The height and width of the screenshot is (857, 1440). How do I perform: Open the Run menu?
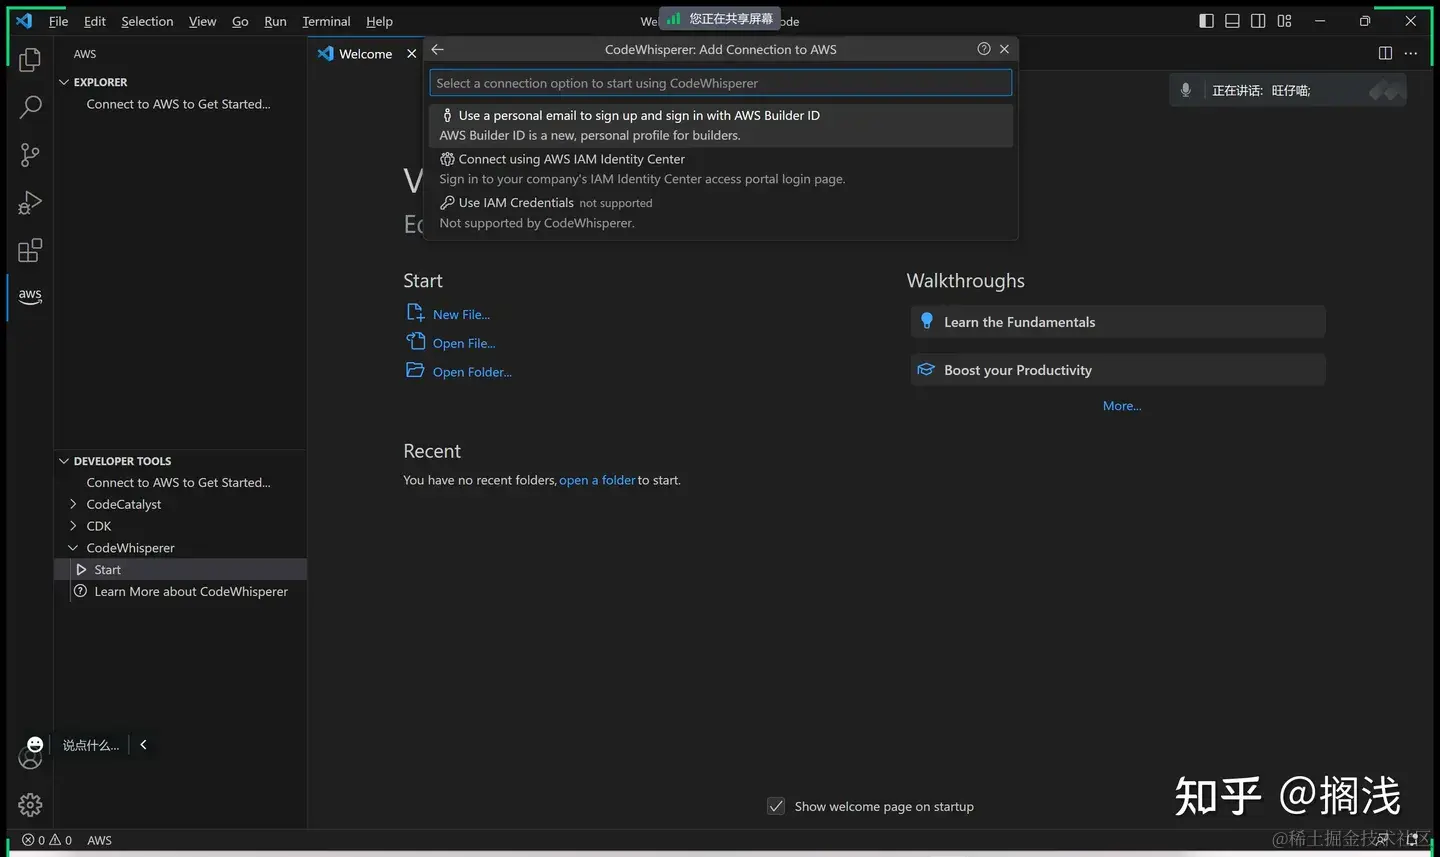coord(275,21)
